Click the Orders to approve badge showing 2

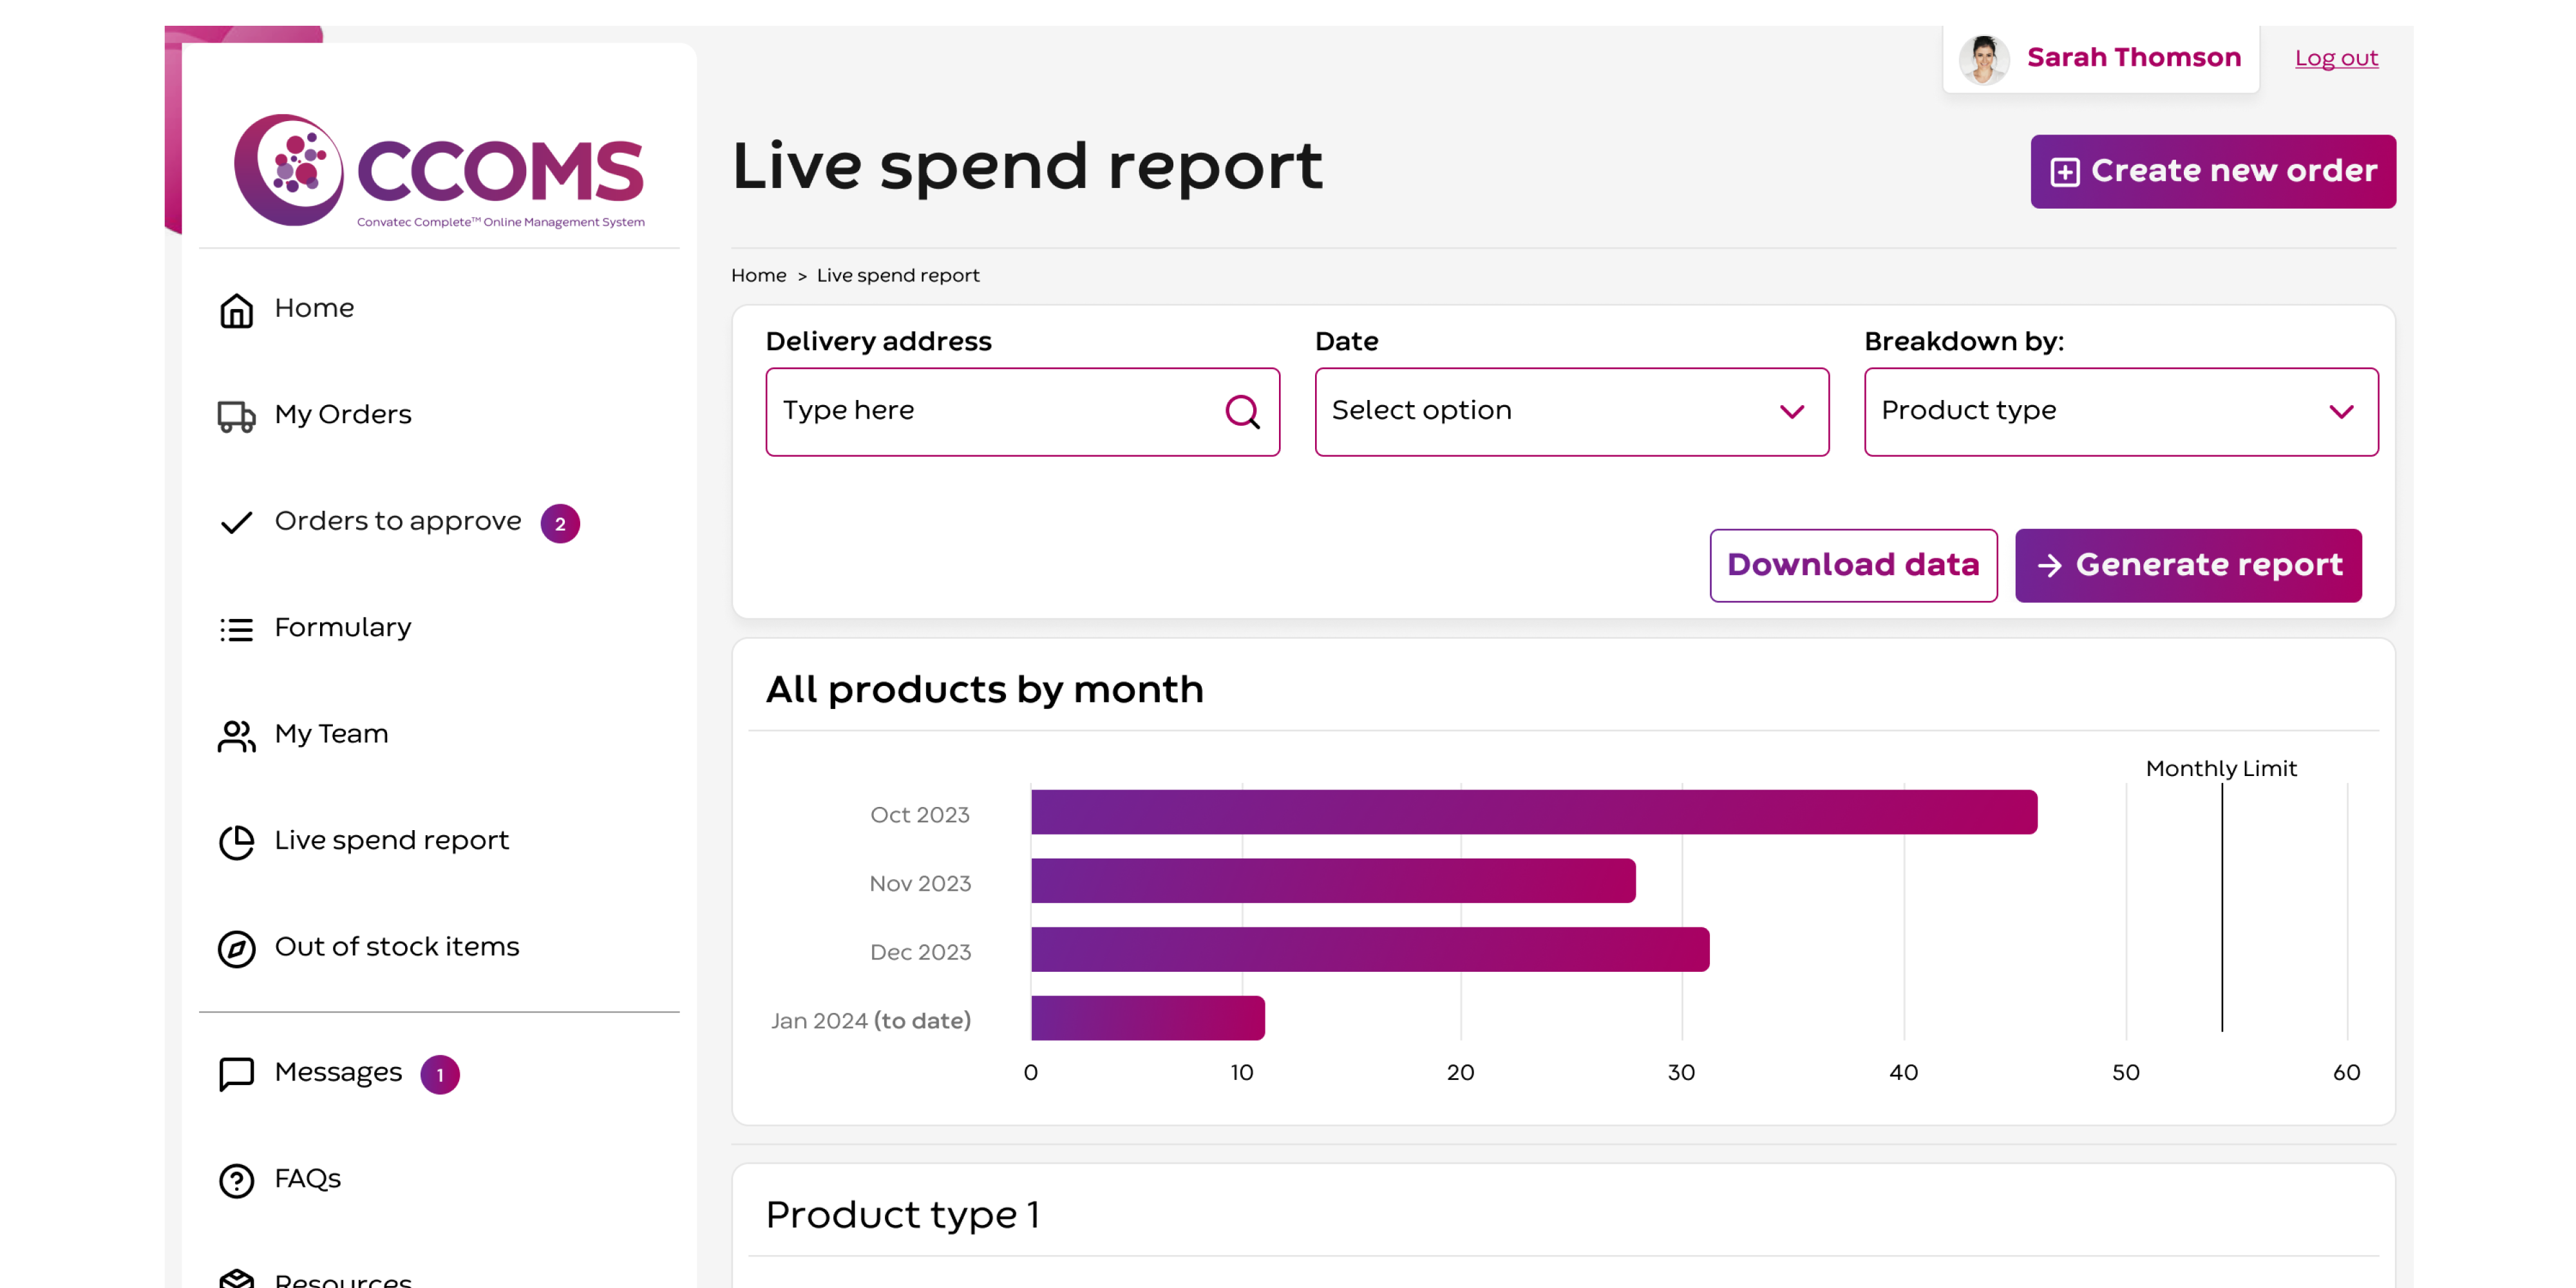tap(560, 523)
